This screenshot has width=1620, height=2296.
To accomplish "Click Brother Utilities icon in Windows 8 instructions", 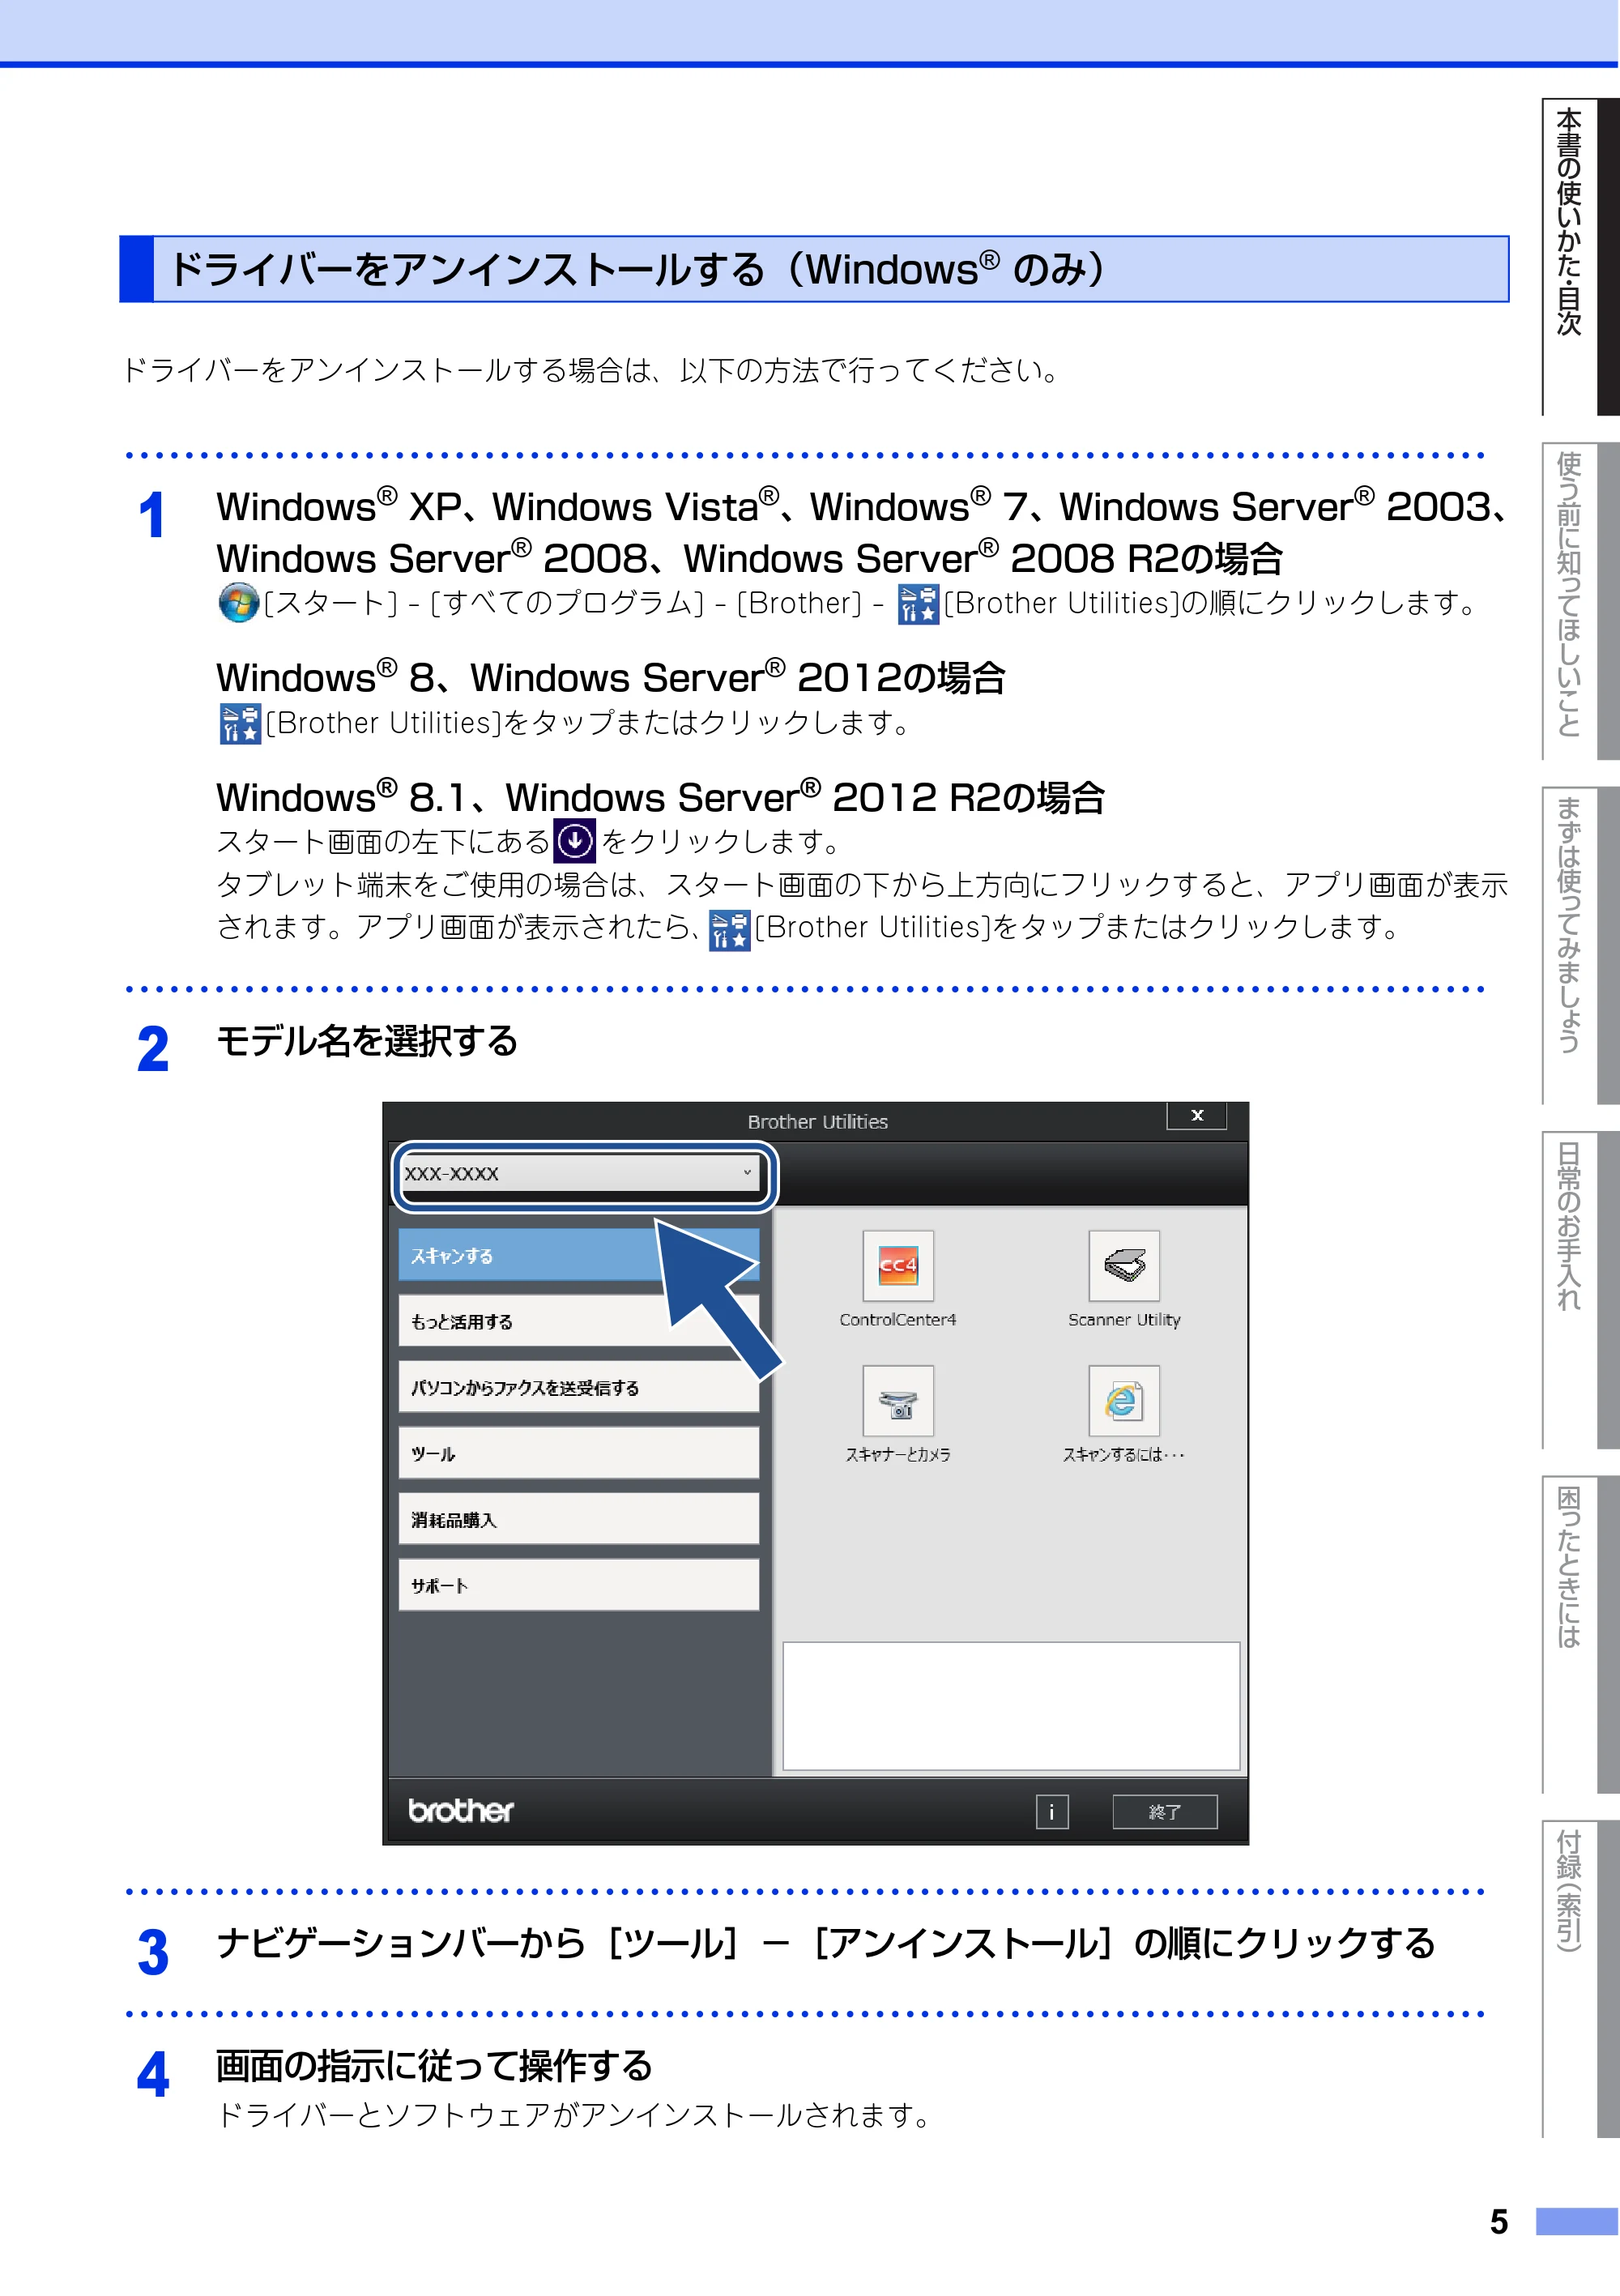I will coord(240,723).
